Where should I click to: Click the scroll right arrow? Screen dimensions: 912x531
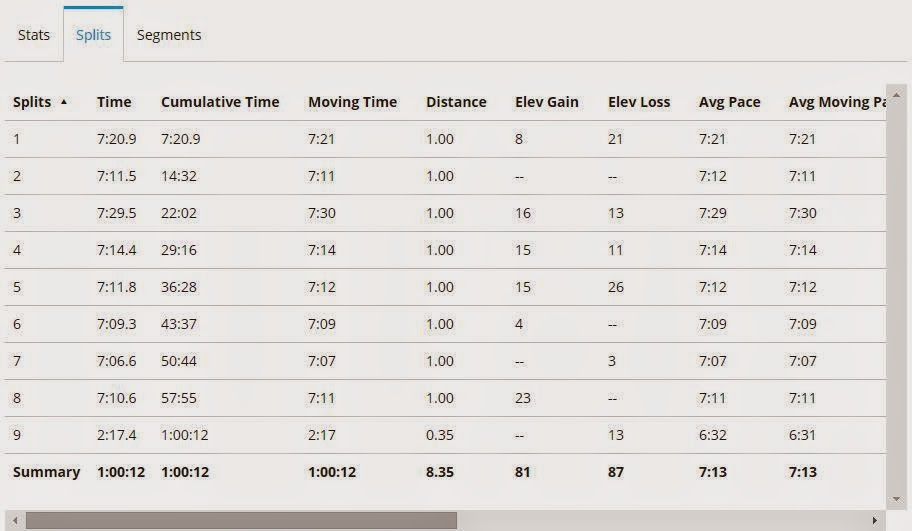876,521
